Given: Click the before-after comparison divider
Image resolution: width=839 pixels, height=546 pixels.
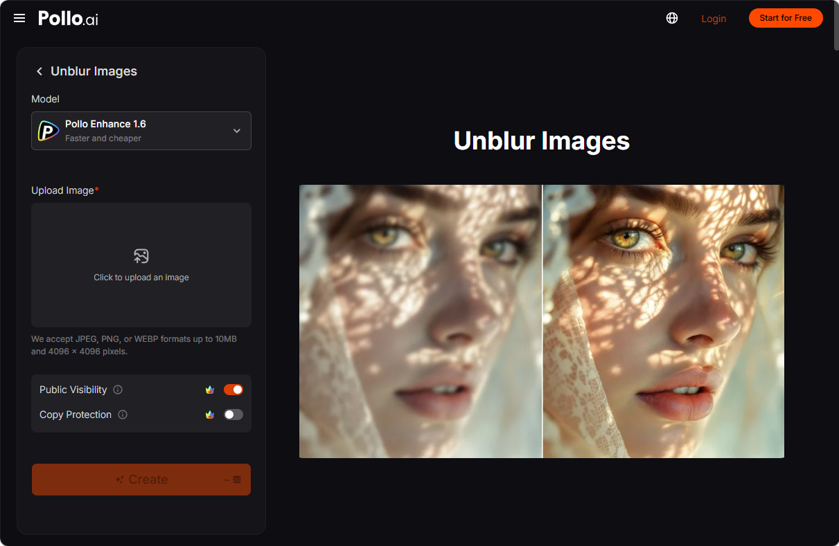Looking at the screenshot, I should tap(543, 321).
